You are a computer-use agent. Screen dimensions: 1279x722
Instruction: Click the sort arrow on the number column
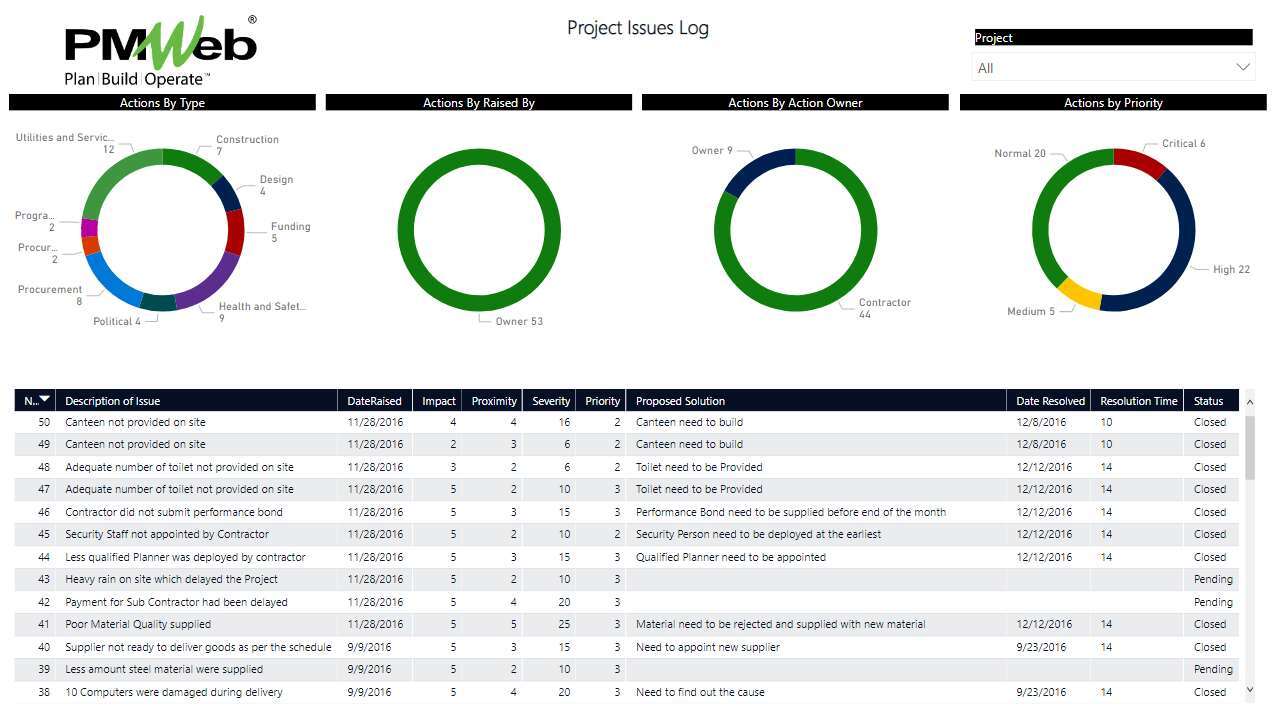coord(44,400)
